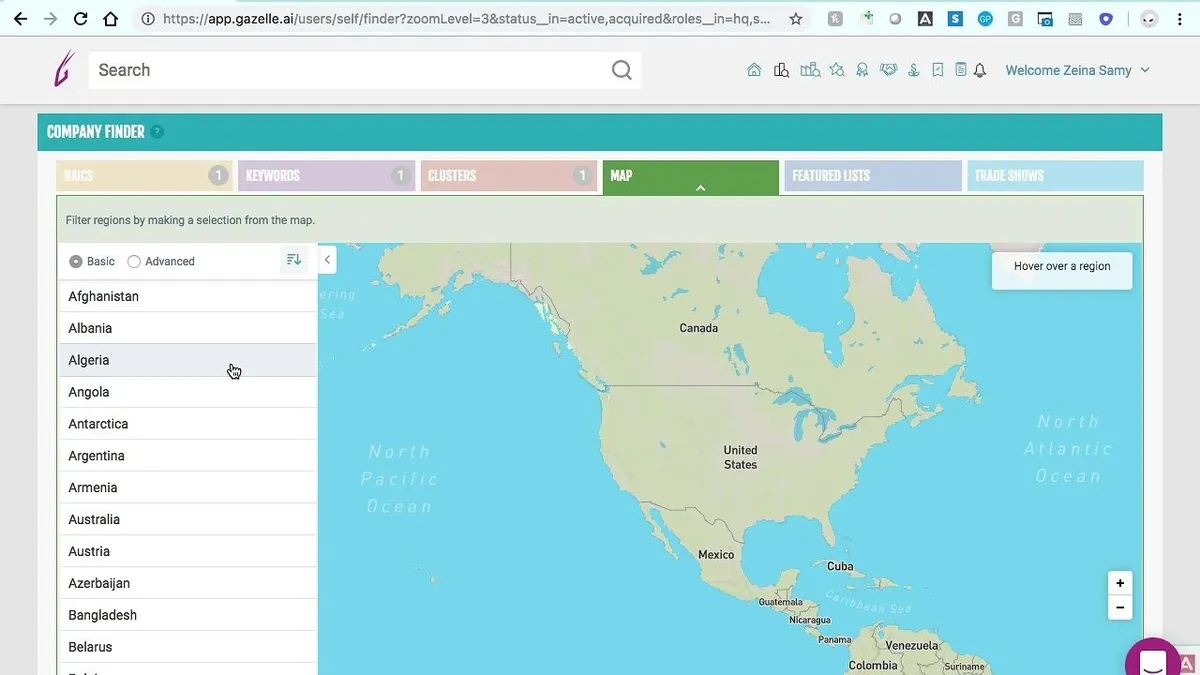Select Azerbaijan from the country list
1200x675 pixels.
(187, 583)
